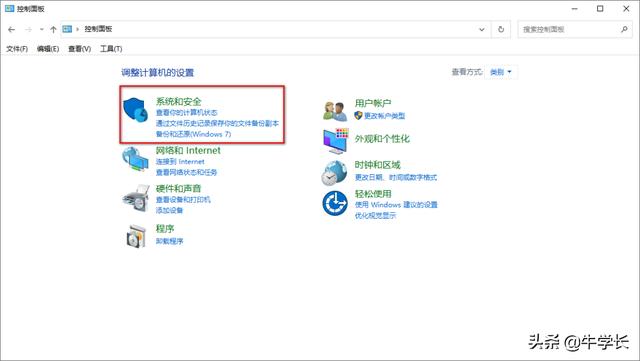The width and height of the screenshot is (640, 361).
Task: Click 连接到 Internet link
Action: point(180,162)
